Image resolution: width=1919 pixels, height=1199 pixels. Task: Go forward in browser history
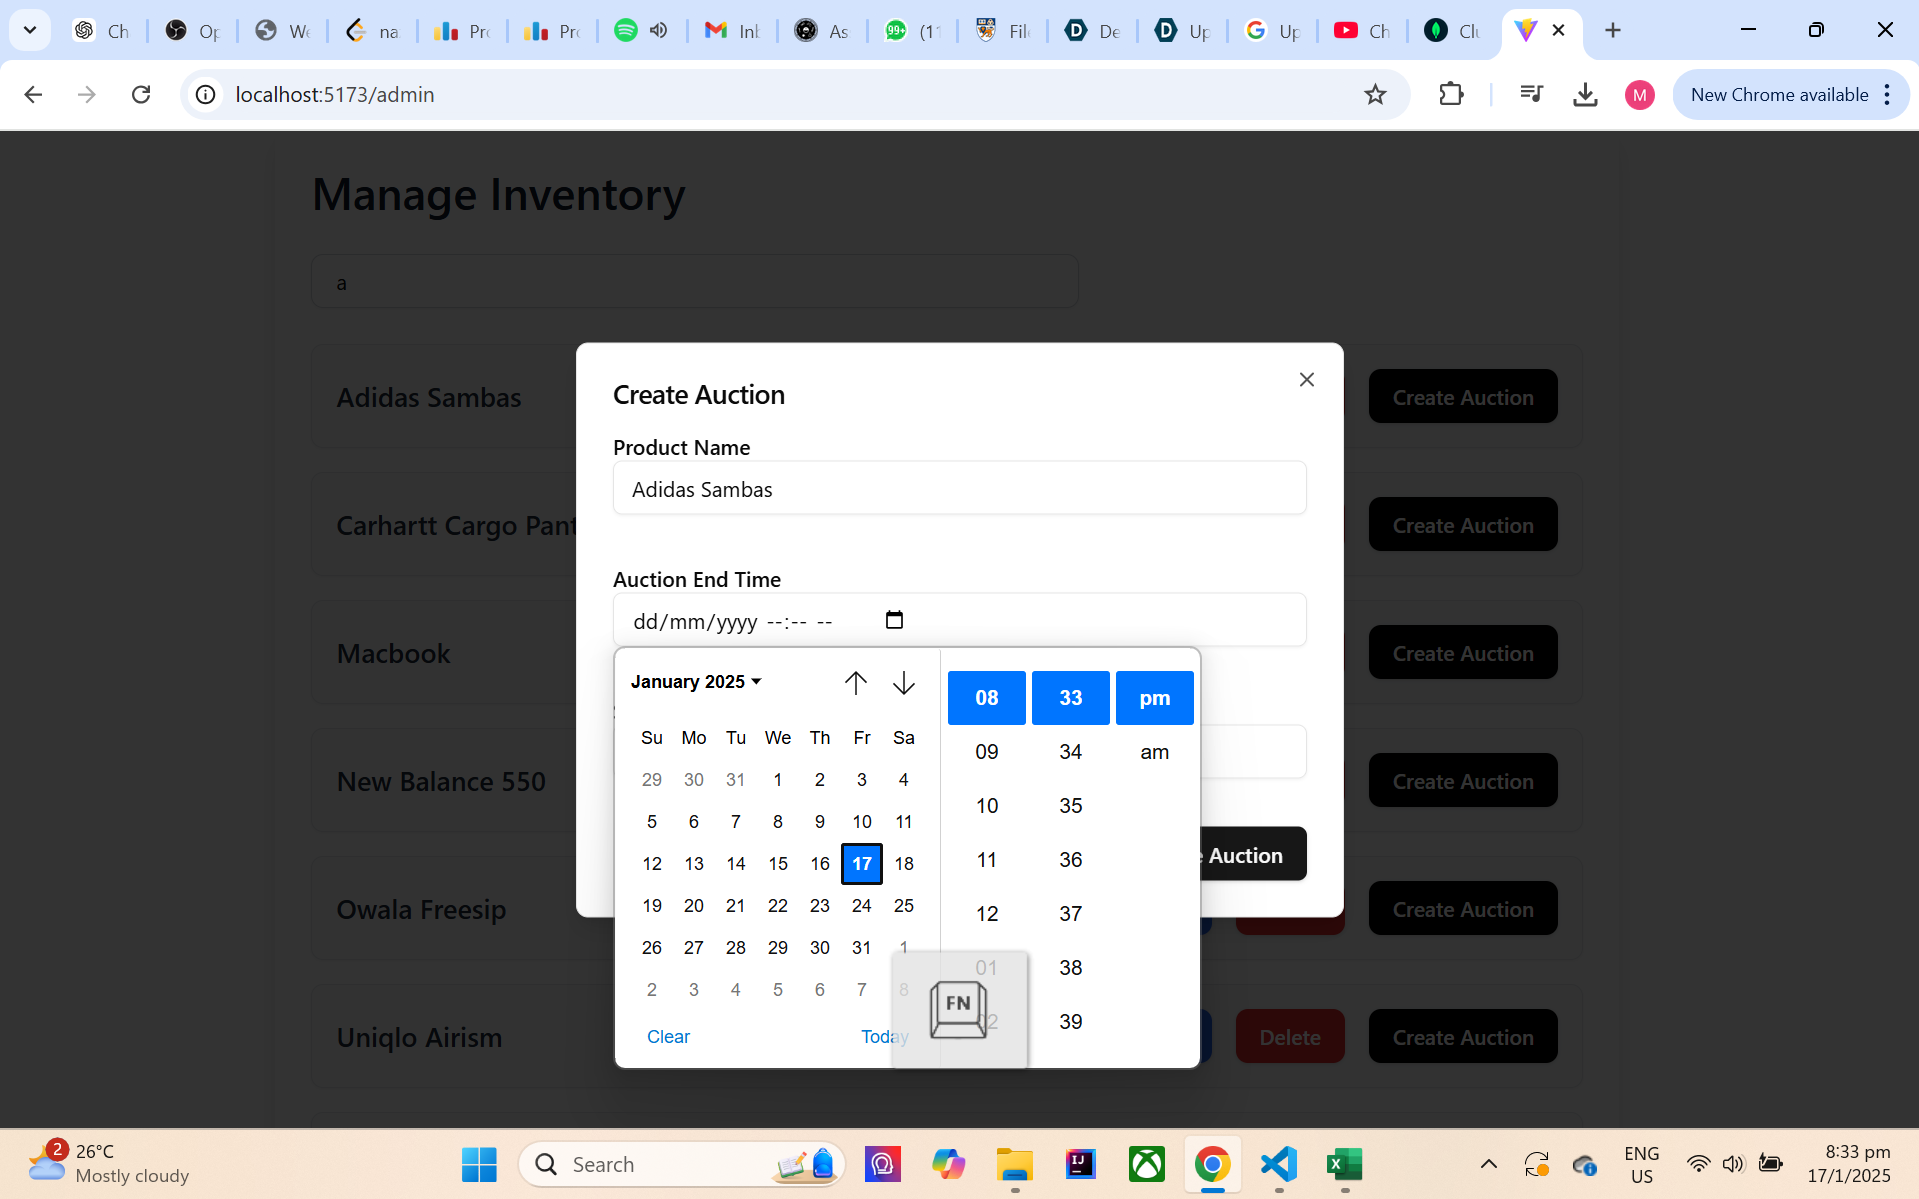87,95
